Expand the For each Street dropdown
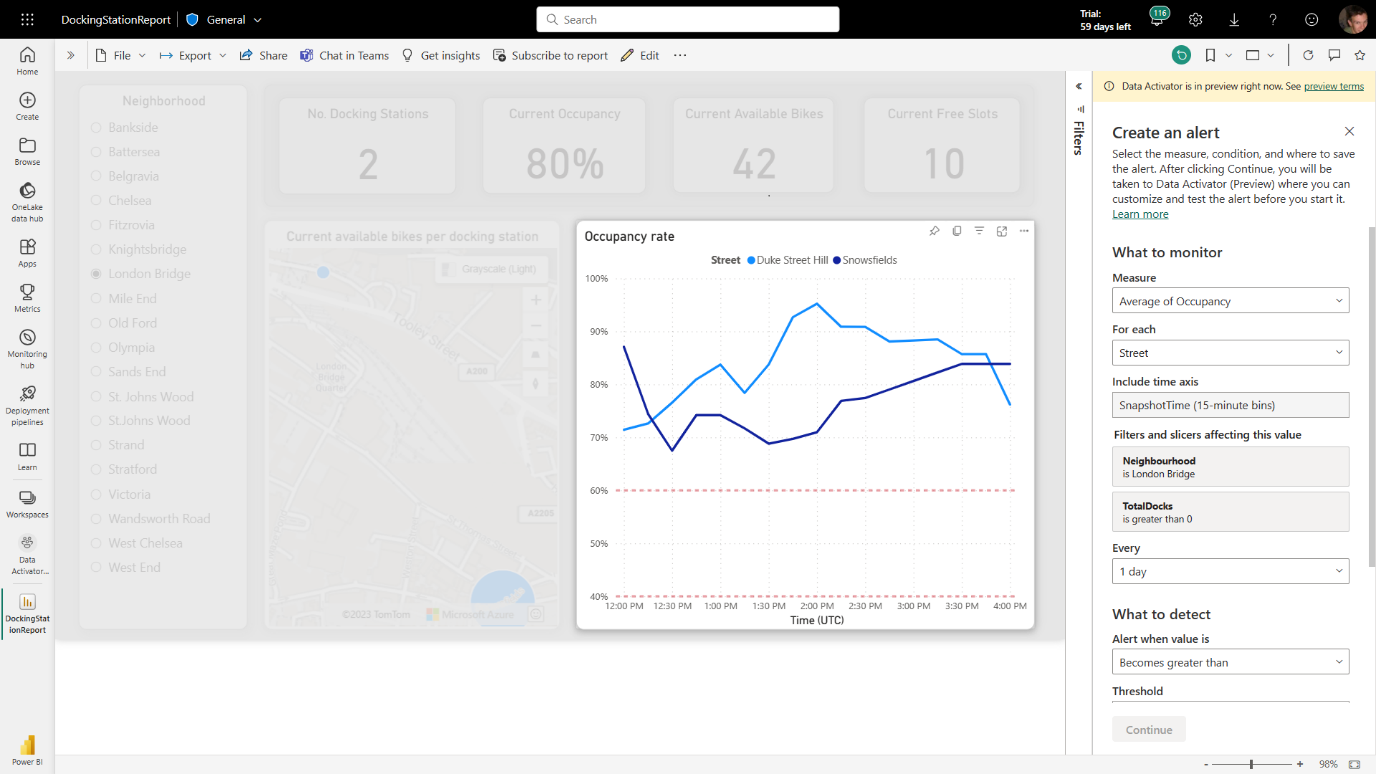 (1230, 353)
